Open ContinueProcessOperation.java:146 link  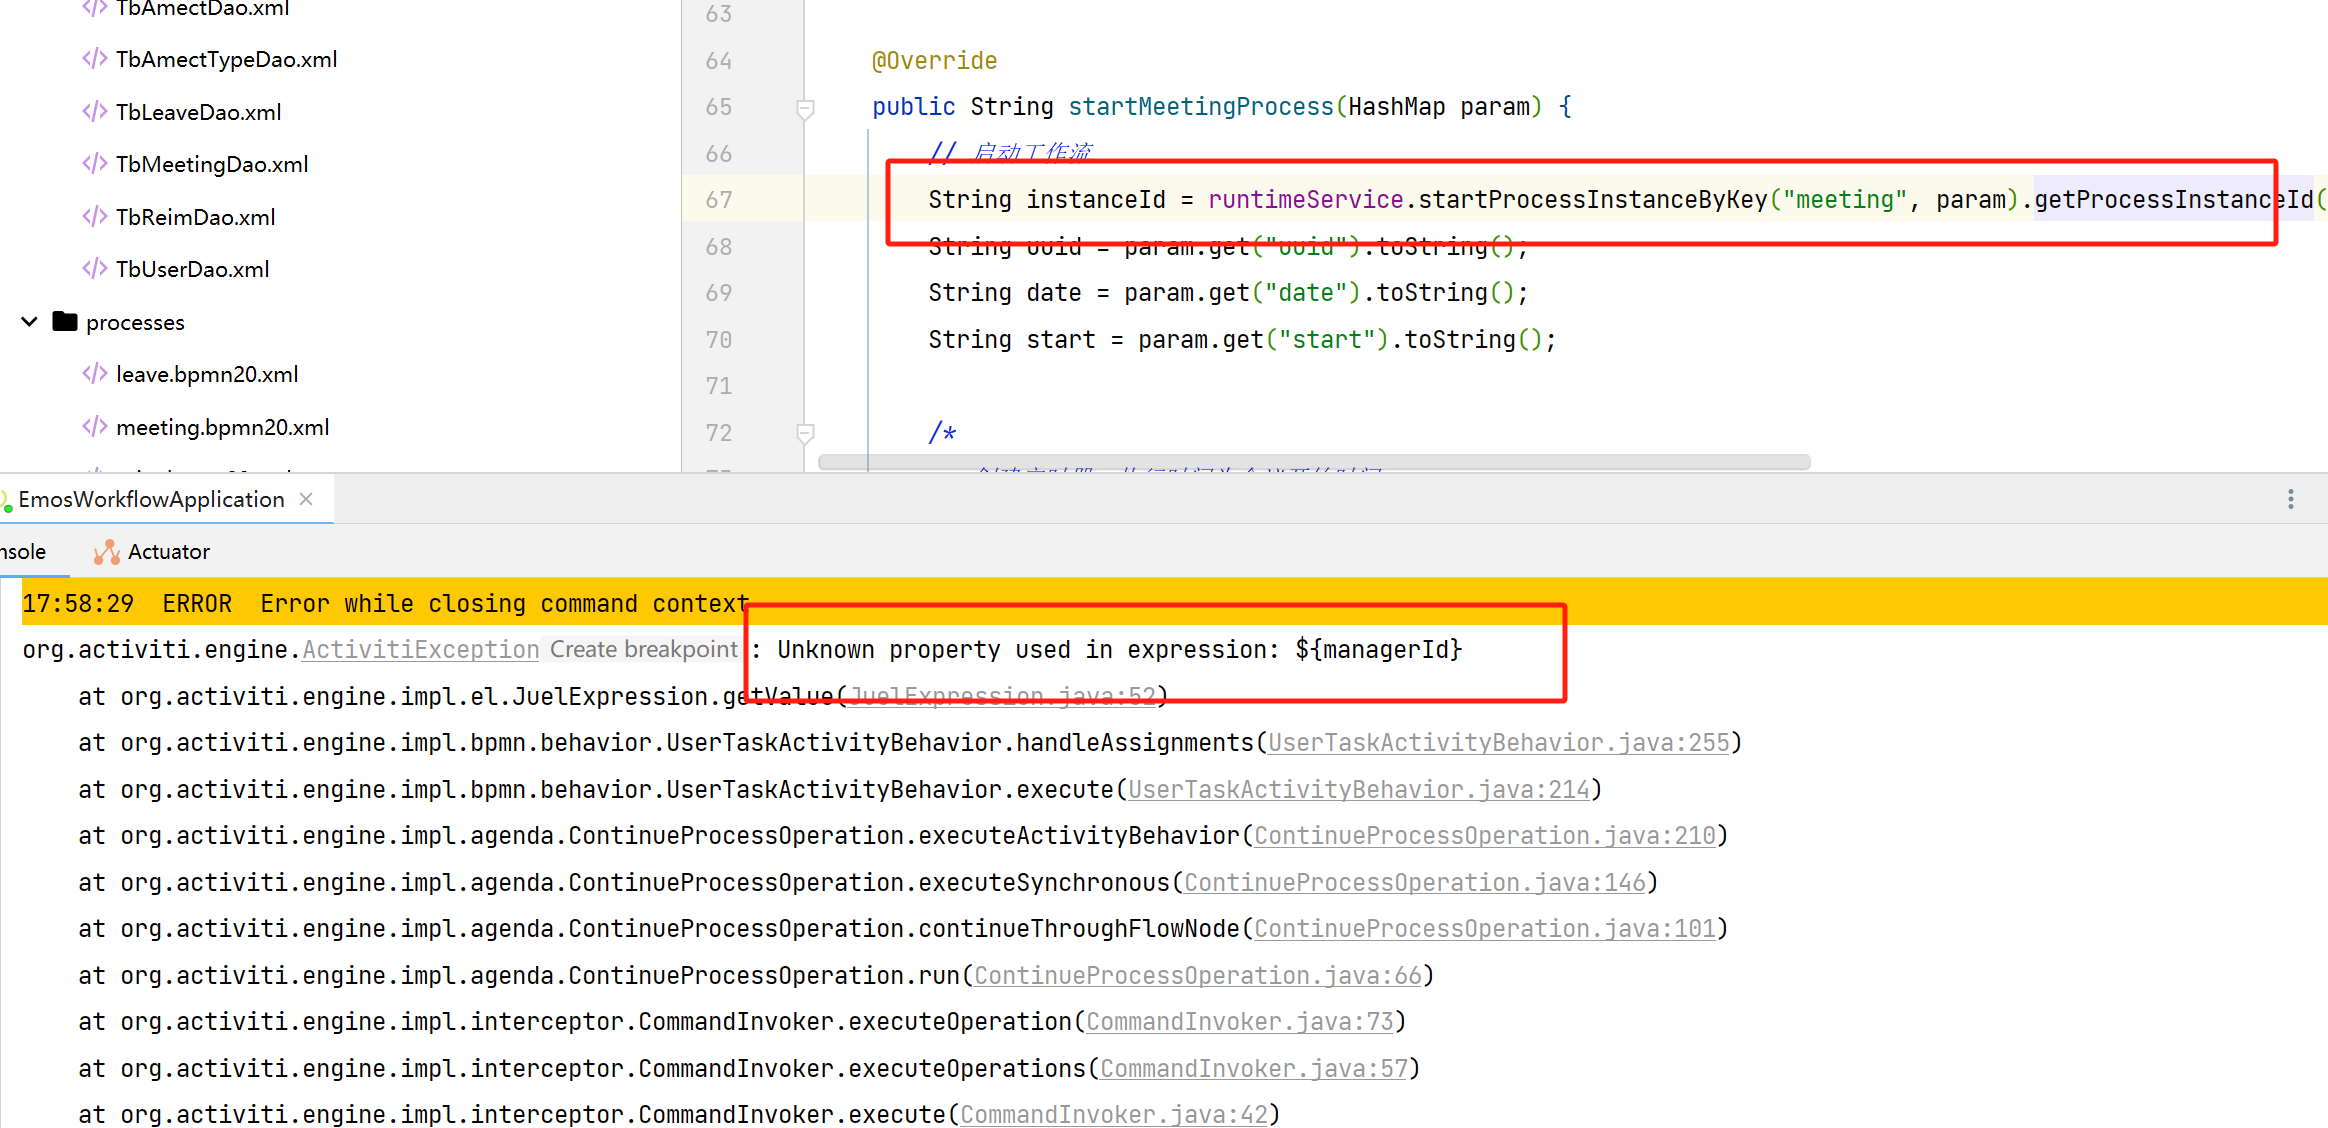1415,883
